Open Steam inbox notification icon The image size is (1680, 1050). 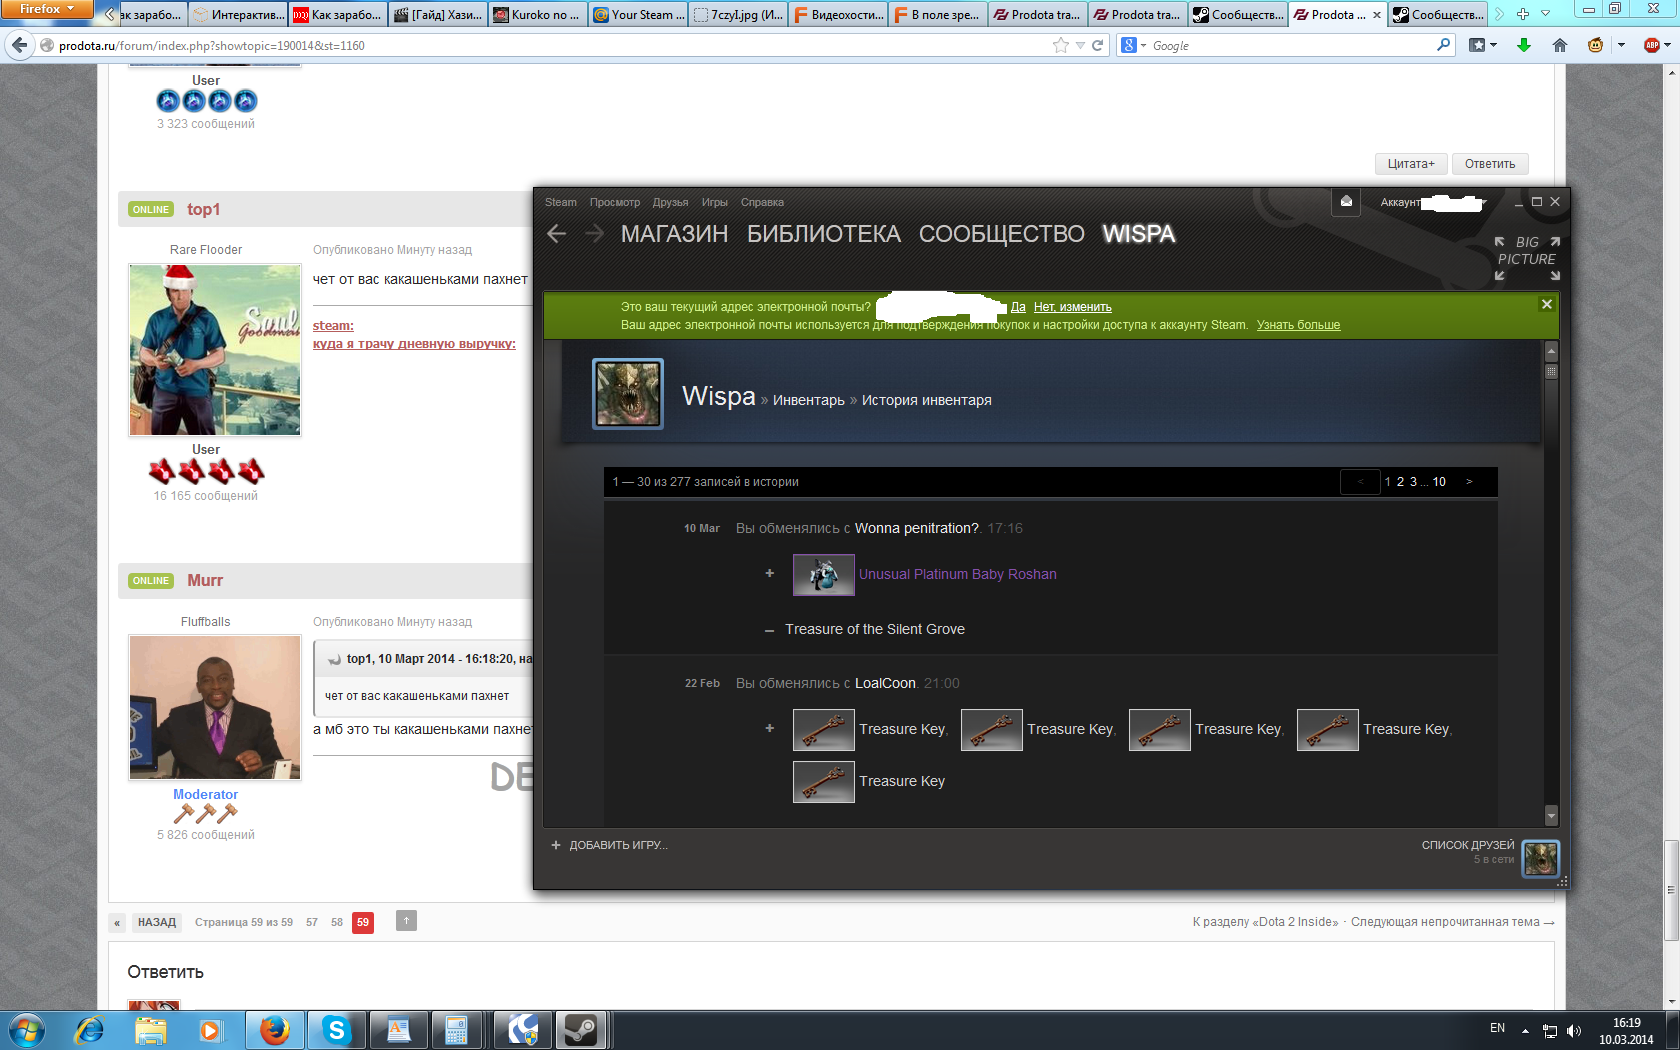[1346, 202]
